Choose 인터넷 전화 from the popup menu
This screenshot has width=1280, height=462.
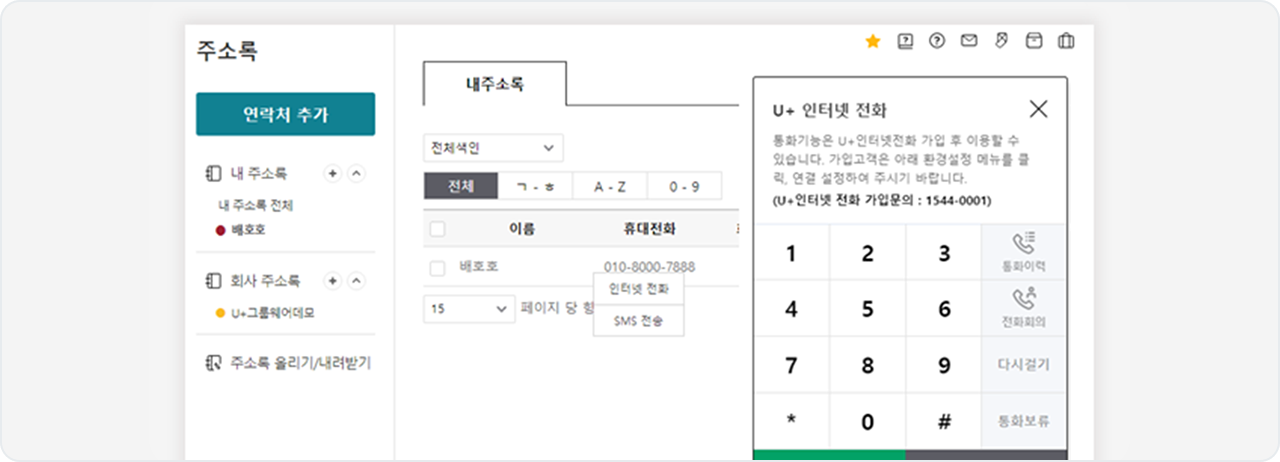click(x=639, y=290)
